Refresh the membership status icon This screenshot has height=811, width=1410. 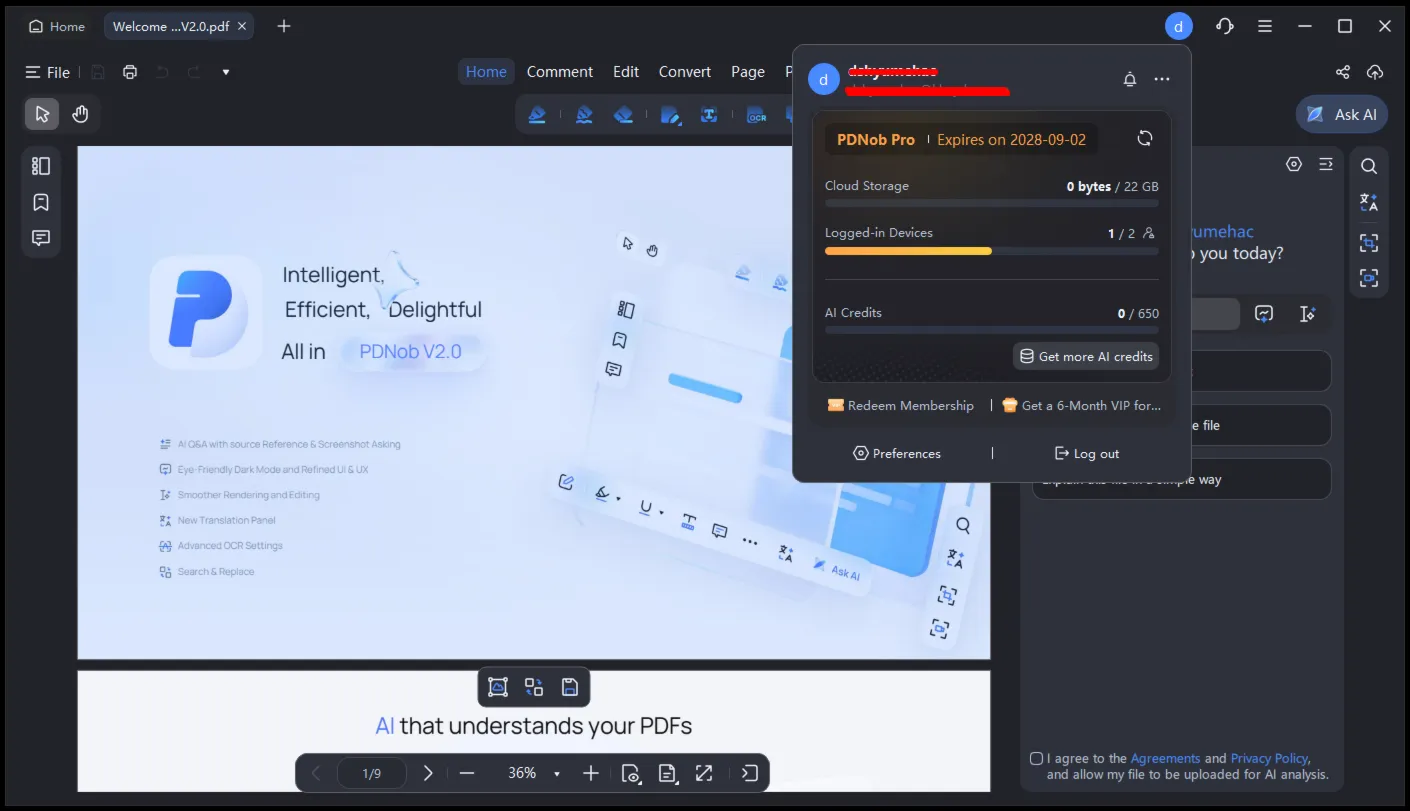click(x=1145, y=139)
